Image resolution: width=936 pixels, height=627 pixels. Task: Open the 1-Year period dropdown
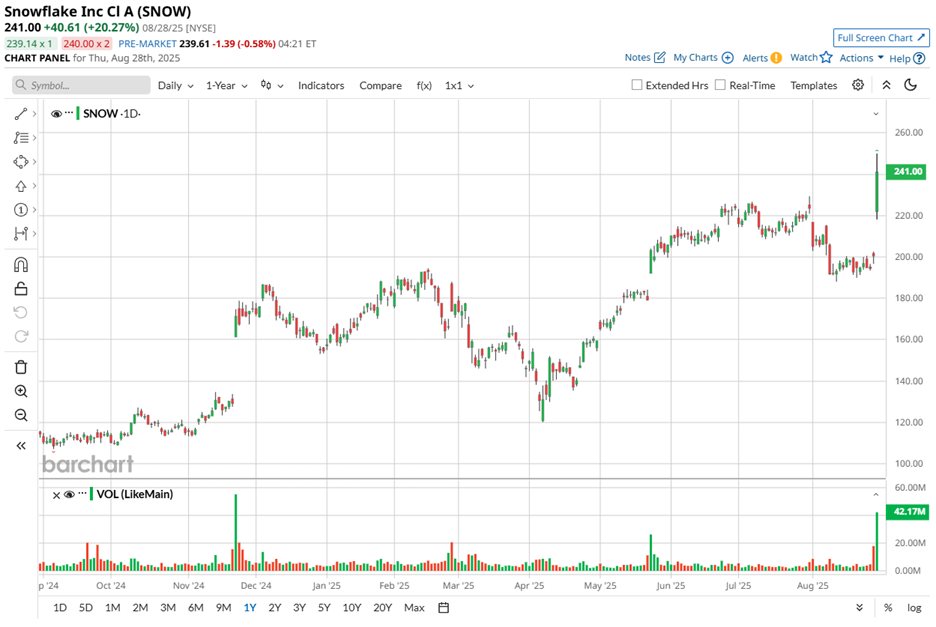[227, 85]
